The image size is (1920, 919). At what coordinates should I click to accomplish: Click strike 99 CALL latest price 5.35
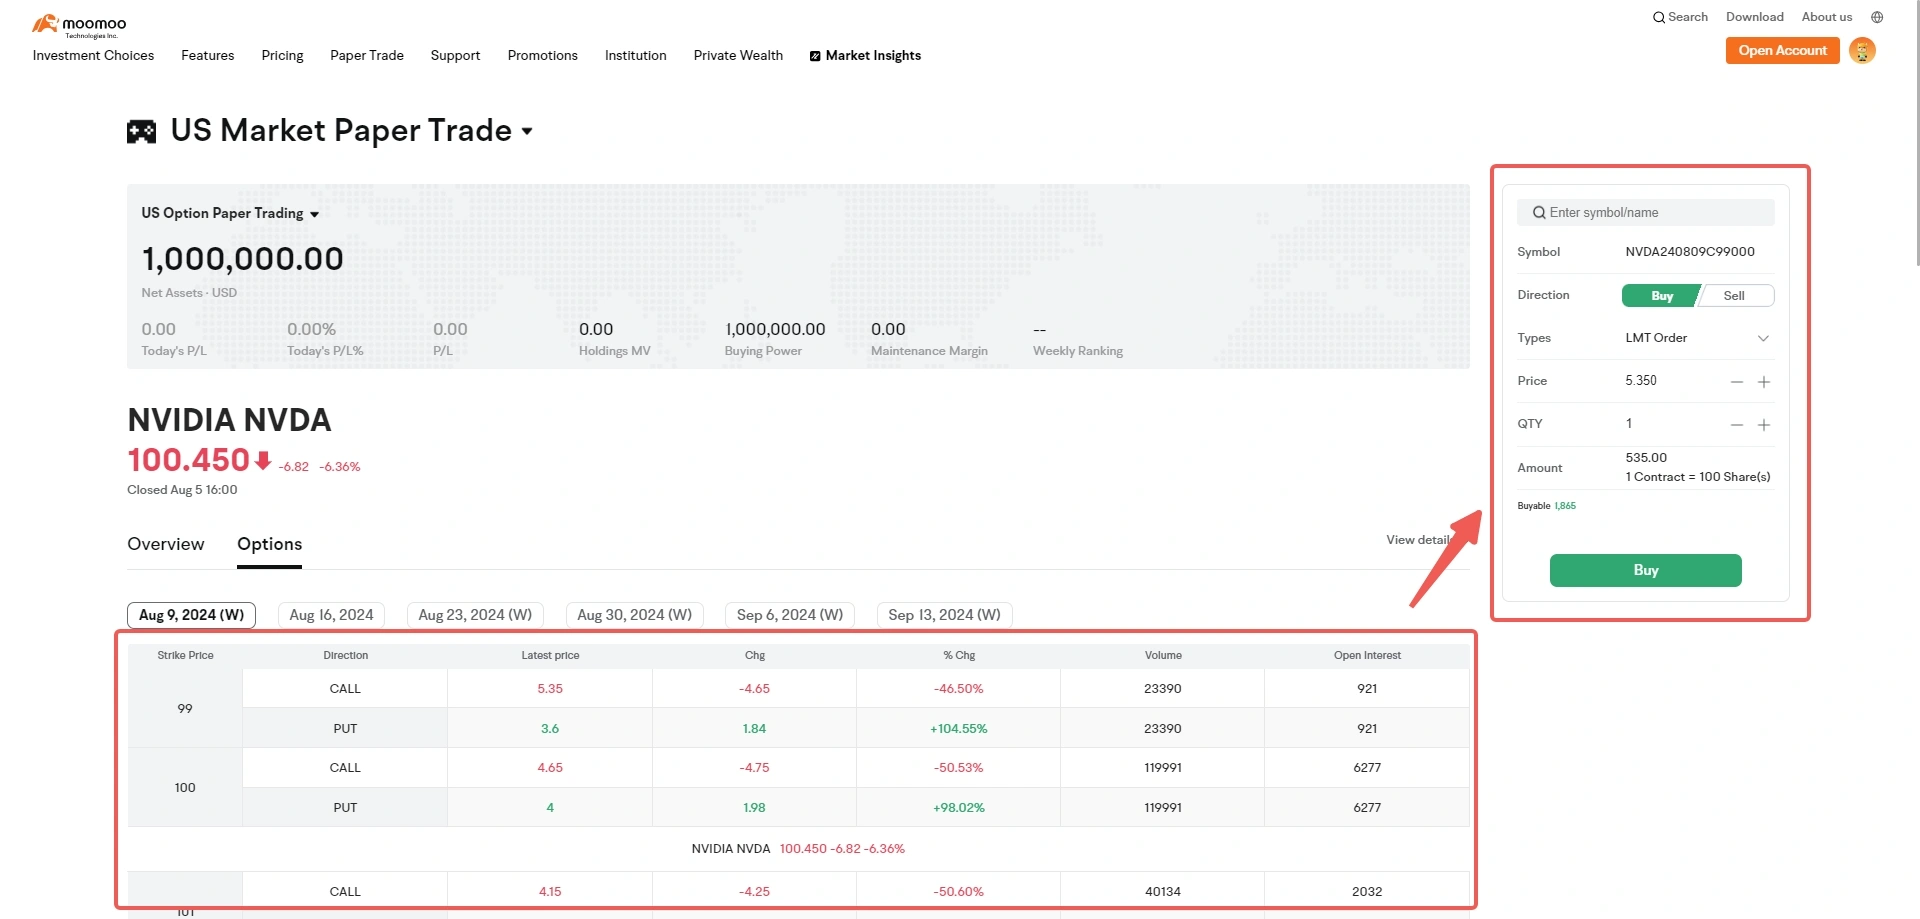click(x=550, y=689)
